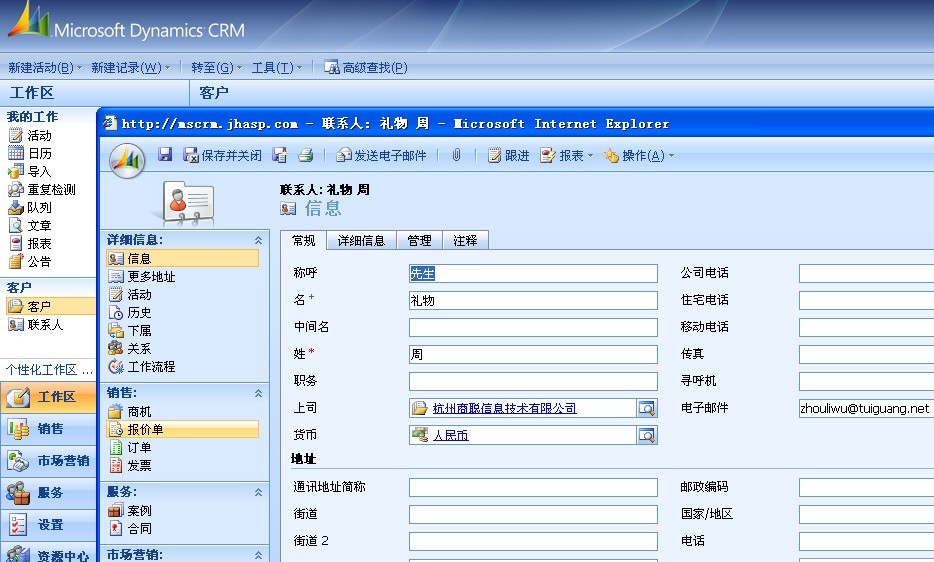Open Duplicate Detection (重复检测)

coord(42,190)
